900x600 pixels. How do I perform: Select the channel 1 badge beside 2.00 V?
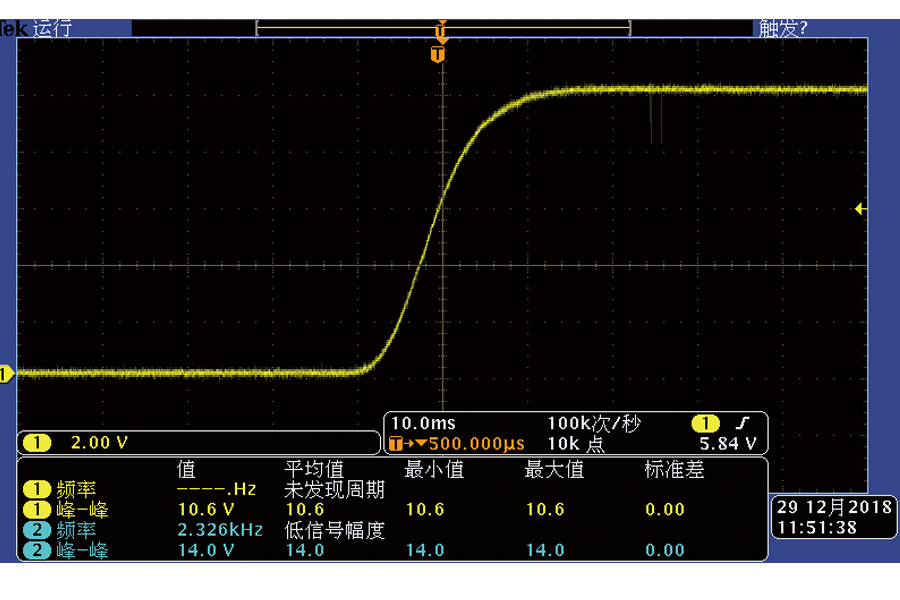pos(37,442)
